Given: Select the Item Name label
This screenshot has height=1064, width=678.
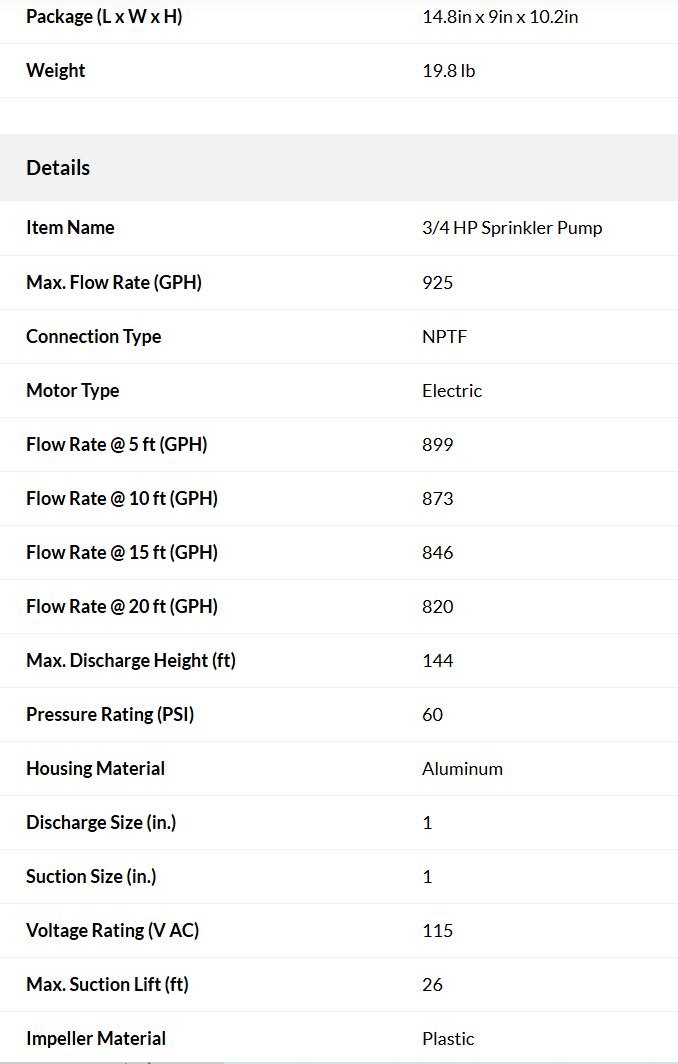Looking at the screenshot, I should tap(70, 227).
